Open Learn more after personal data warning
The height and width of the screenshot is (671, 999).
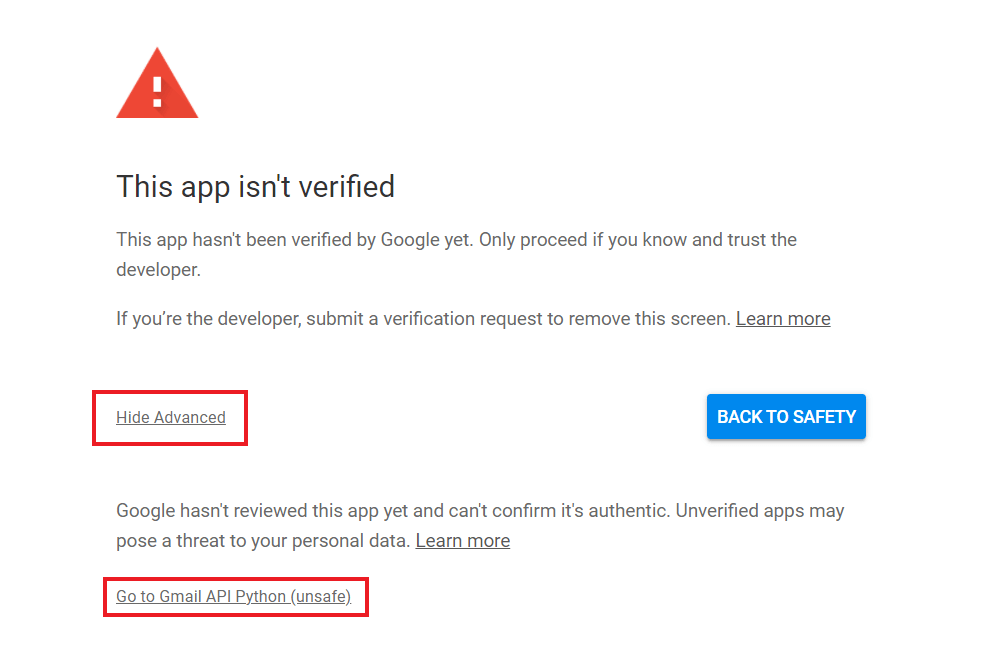pyautogui.click(x=462, y=541)
